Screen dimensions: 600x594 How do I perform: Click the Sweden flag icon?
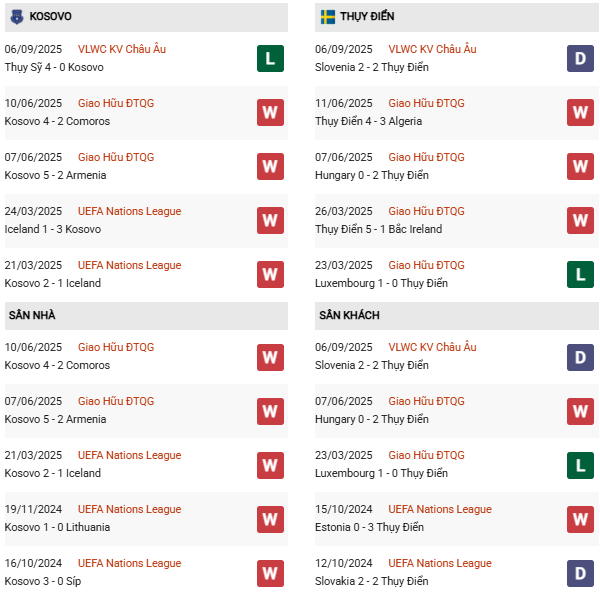327,17
